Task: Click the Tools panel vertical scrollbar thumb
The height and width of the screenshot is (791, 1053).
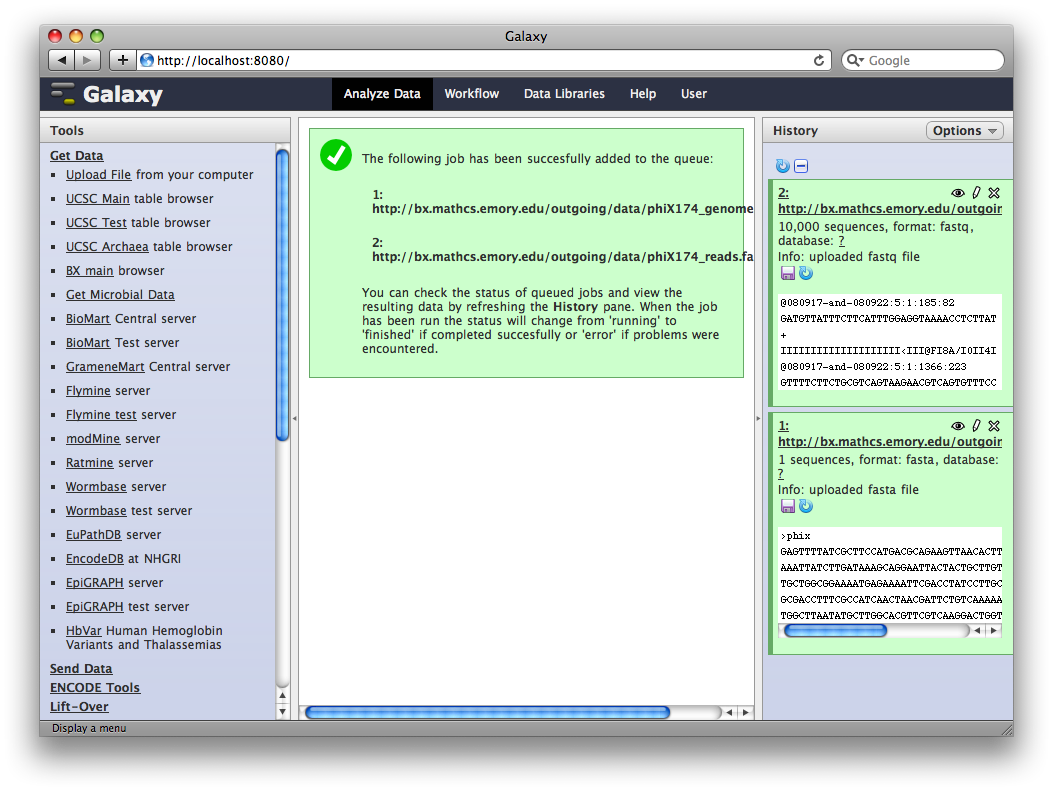Action: [x=283, y=295]
